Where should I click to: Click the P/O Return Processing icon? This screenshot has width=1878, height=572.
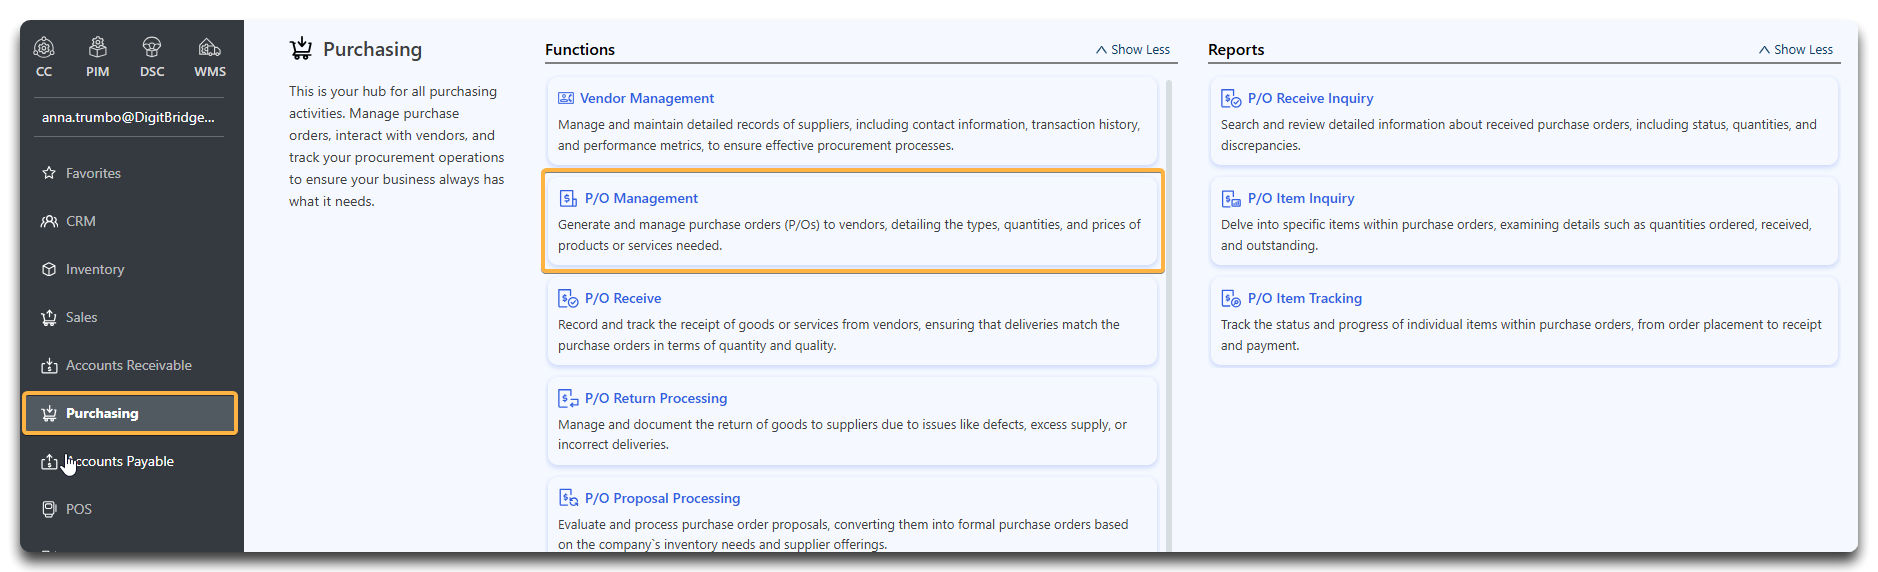pos(568,398)
